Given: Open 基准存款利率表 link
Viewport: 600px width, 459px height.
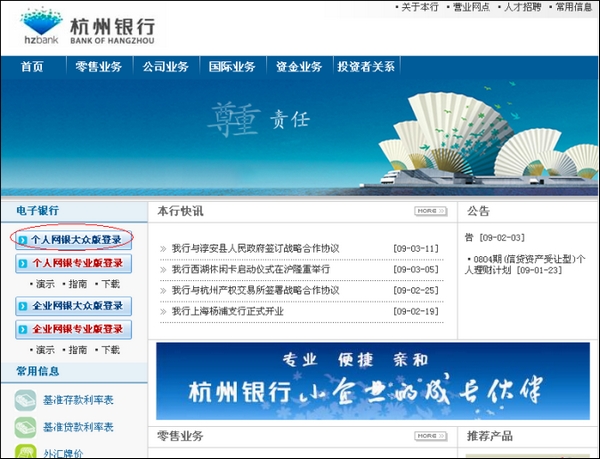Looking at the screenshot, I should [x=78, y=400].
